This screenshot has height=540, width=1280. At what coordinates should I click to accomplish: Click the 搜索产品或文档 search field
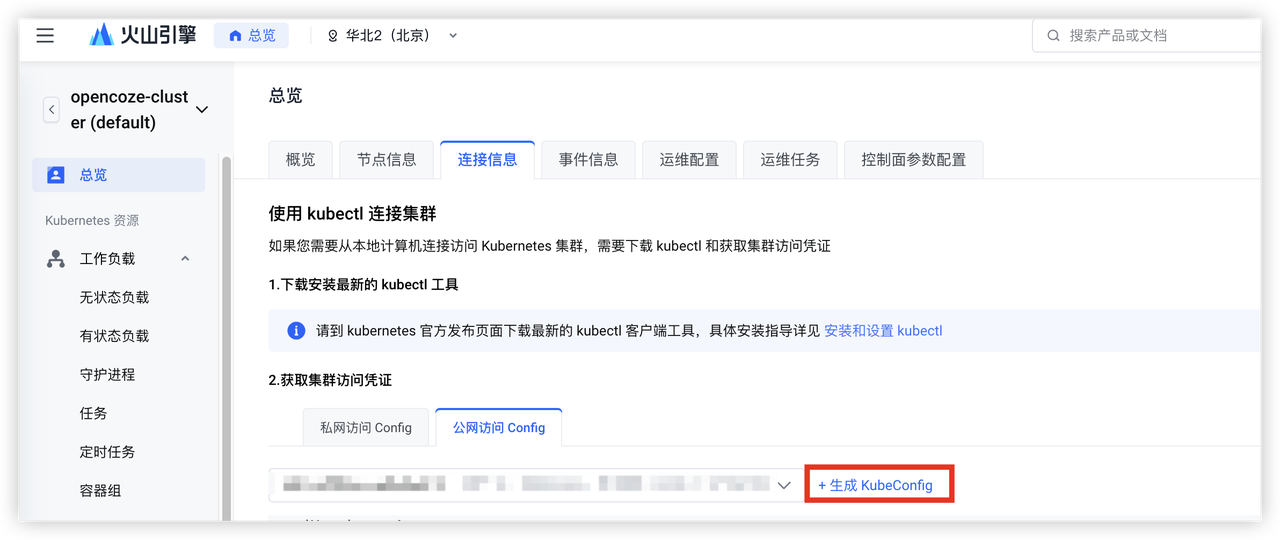click(x=1150, y=36)
